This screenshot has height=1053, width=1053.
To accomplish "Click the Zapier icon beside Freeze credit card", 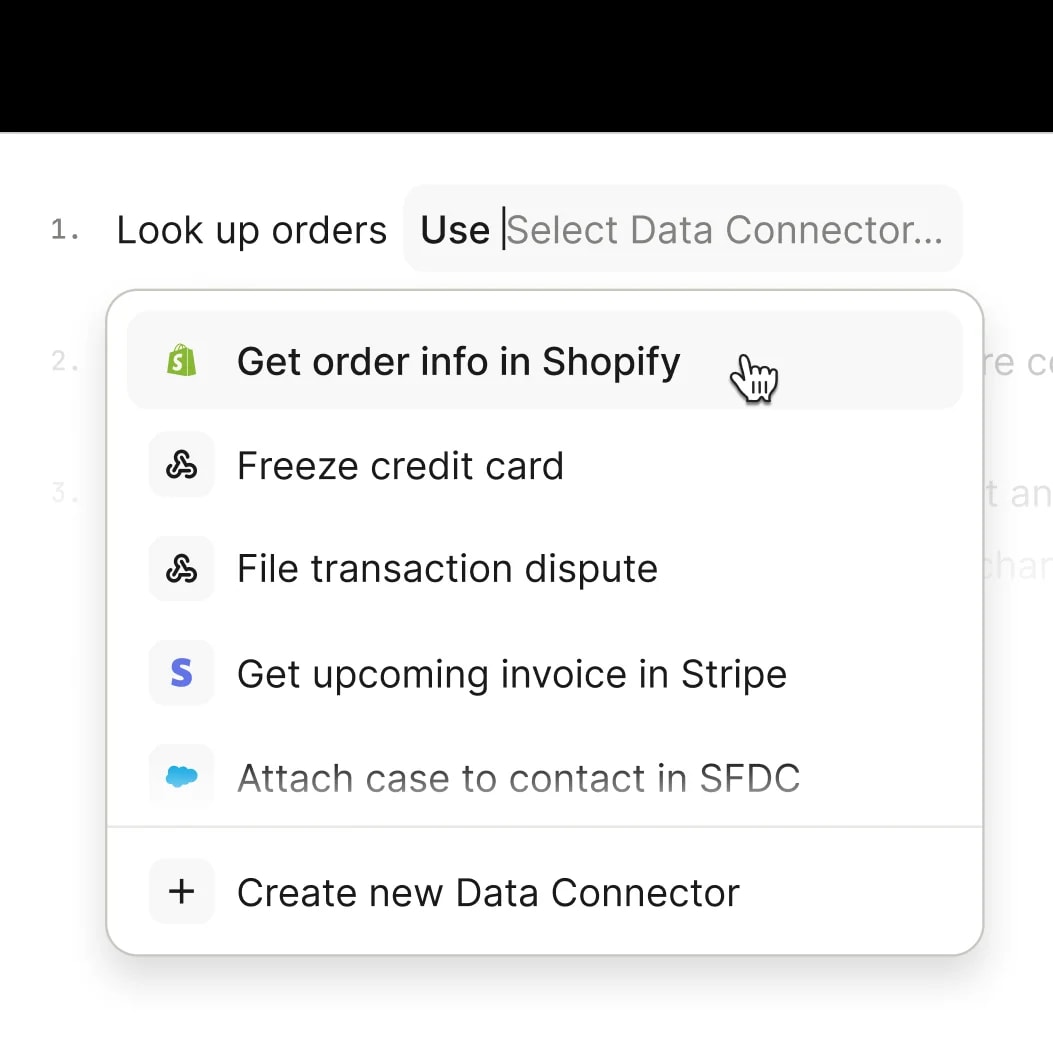I will [181, 464].
